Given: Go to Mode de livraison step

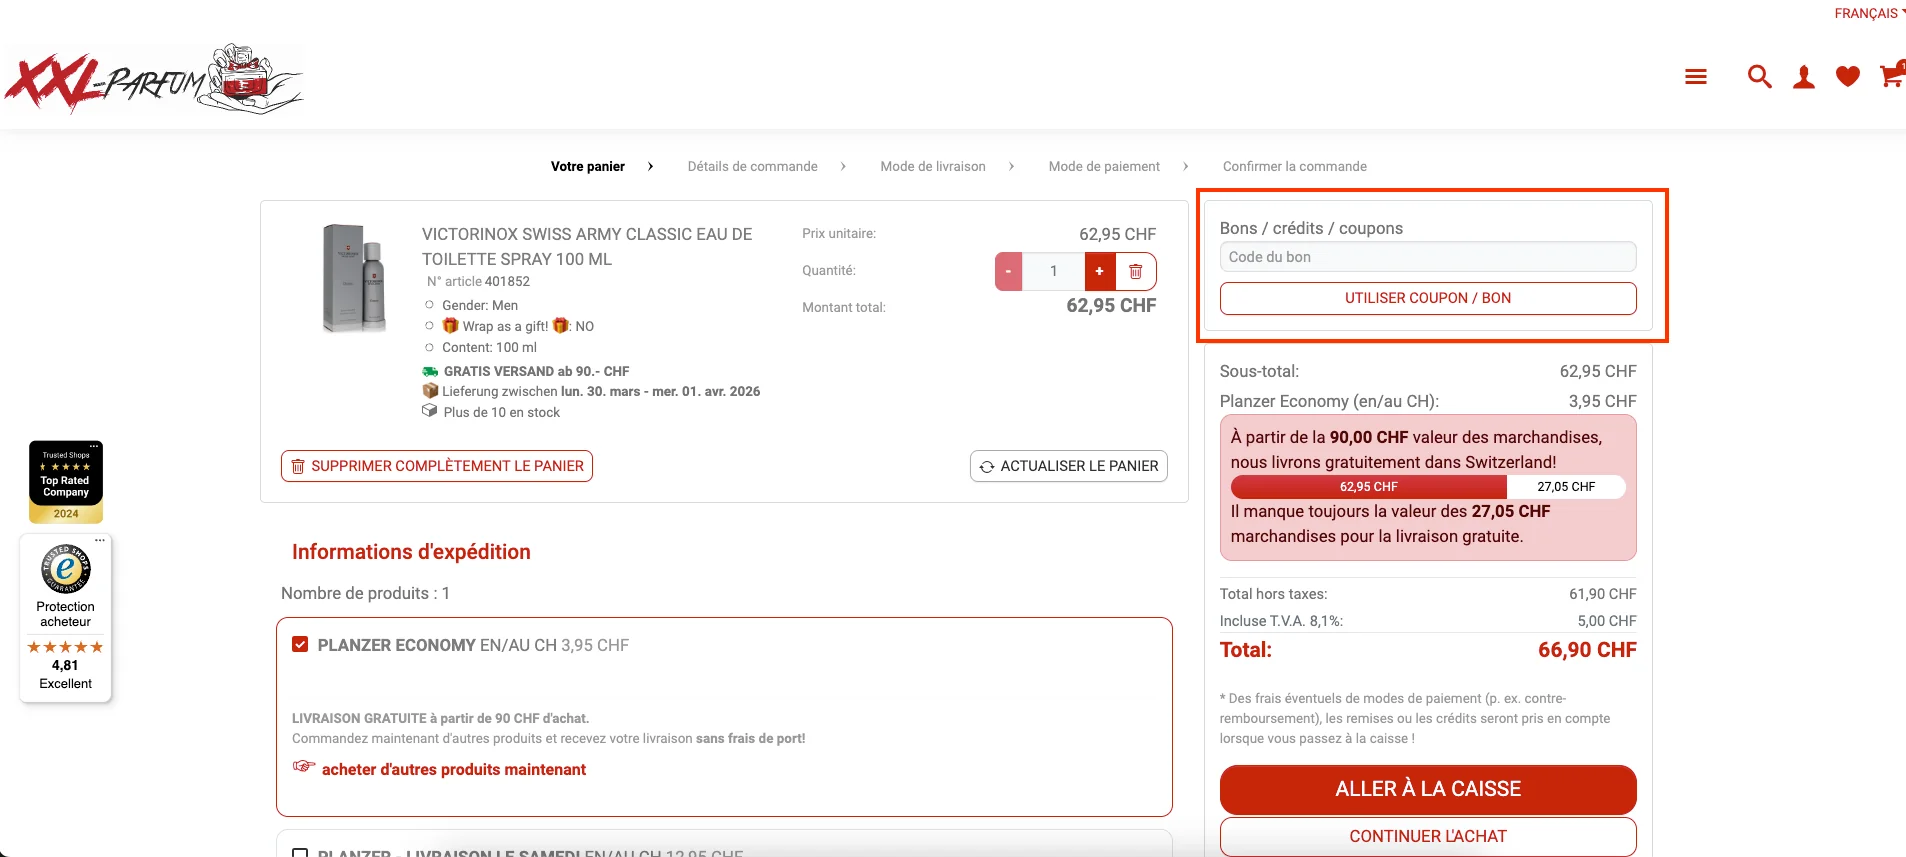Looking at the screenshot, I should coord(933,166).
